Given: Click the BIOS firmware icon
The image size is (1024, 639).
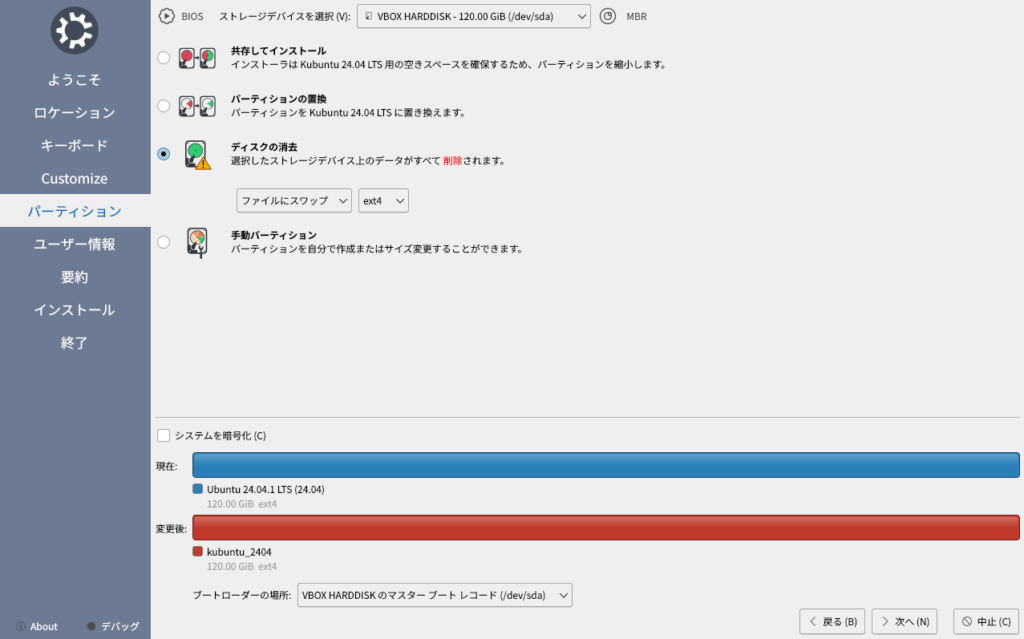Looking at the screenshot, I should click(x=166, y=17).
